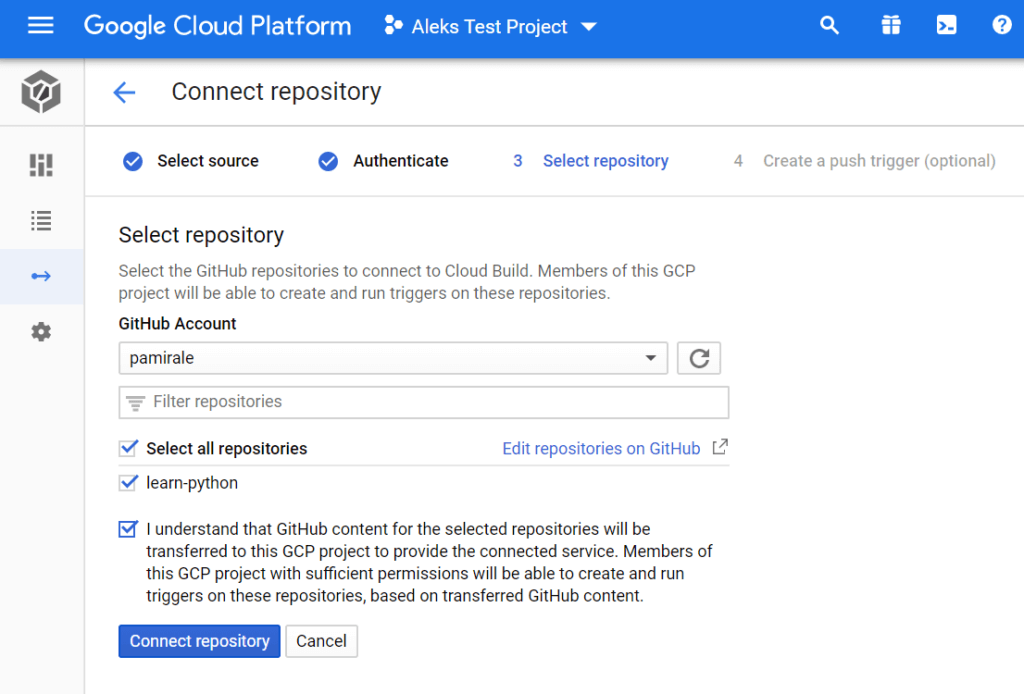Open the Aleks Test Project selector

coord(490,27)
